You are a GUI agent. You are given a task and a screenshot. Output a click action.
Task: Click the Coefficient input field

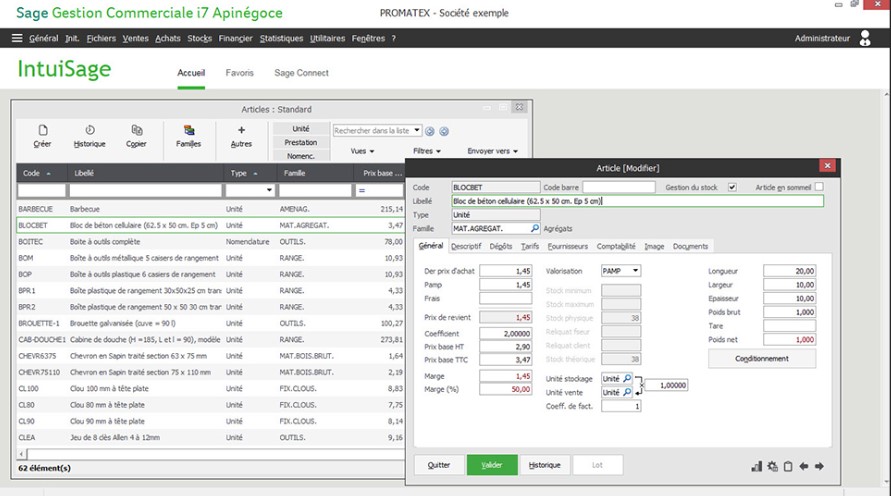point(506,334)
